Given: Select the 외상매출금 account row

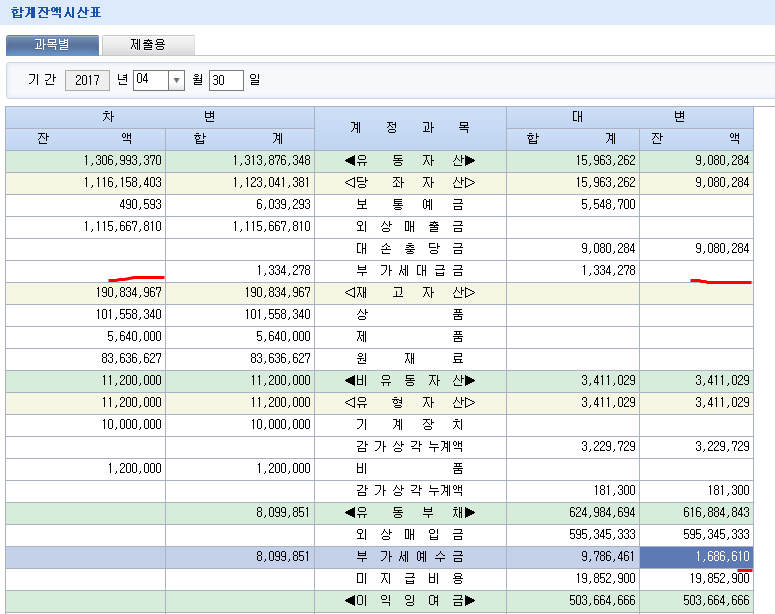Looking at the screenshot, I should tap(410, 227).
